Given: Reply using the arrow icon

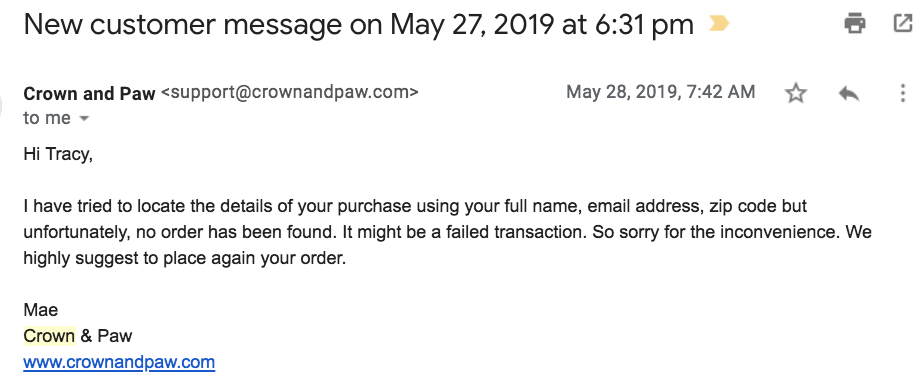Looking at the screenshot, I should (x=849, y=93).
